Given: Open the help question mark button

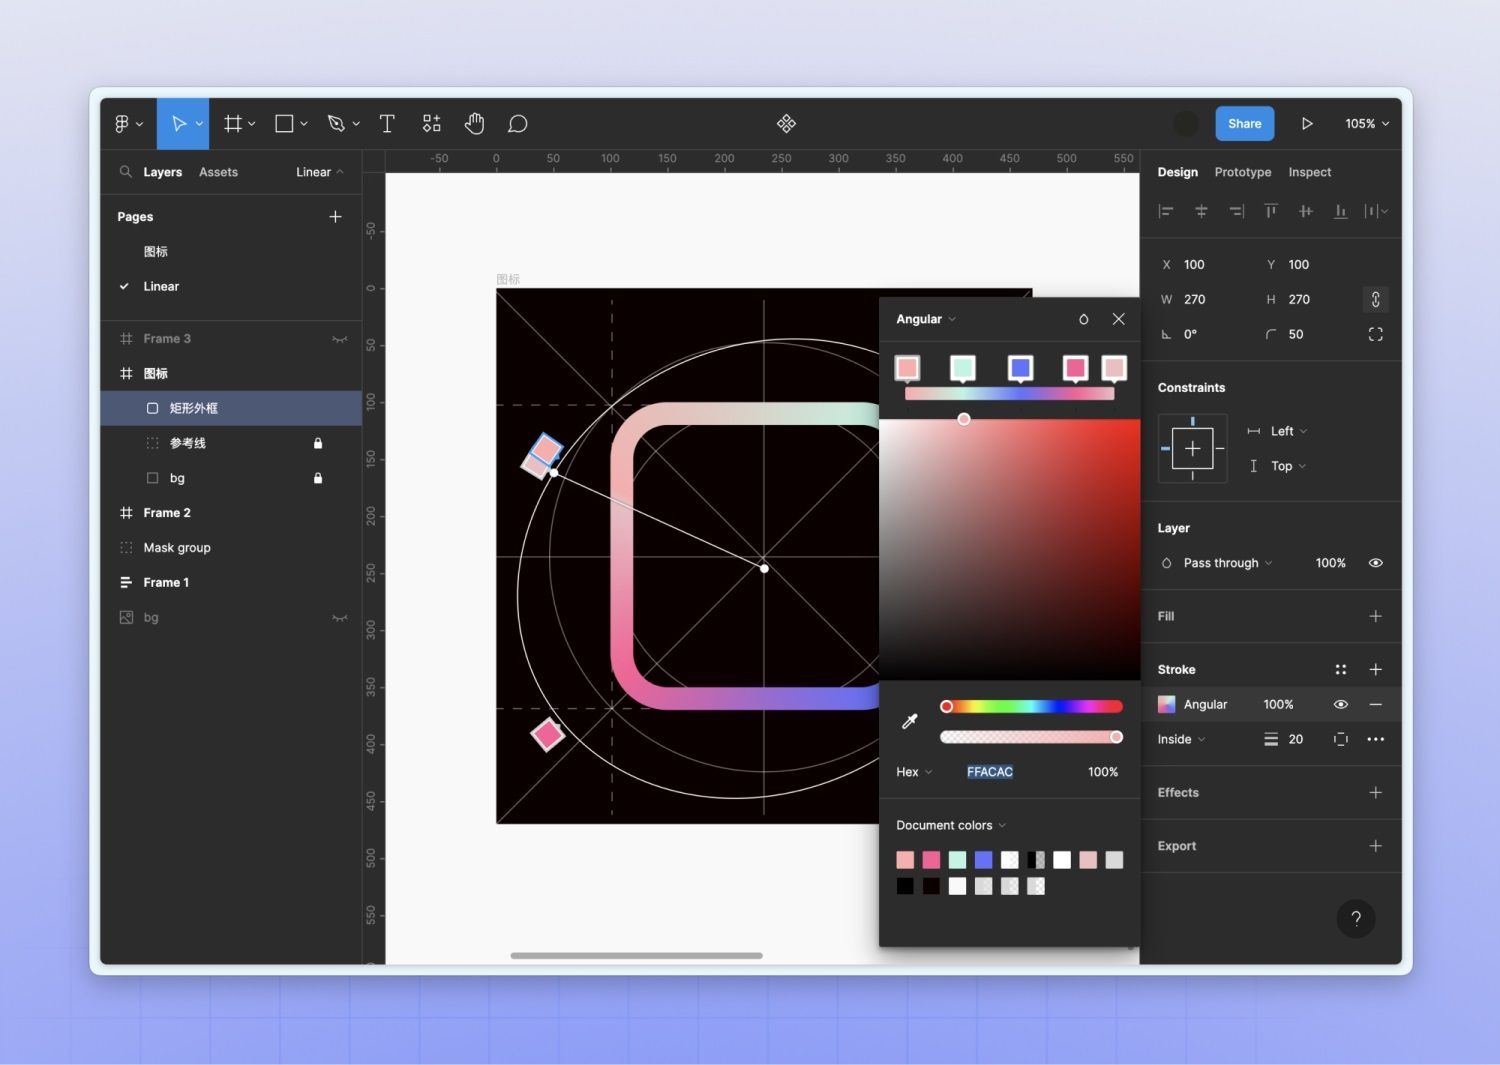Looking at the screenshot, I should coord(1356,919).
